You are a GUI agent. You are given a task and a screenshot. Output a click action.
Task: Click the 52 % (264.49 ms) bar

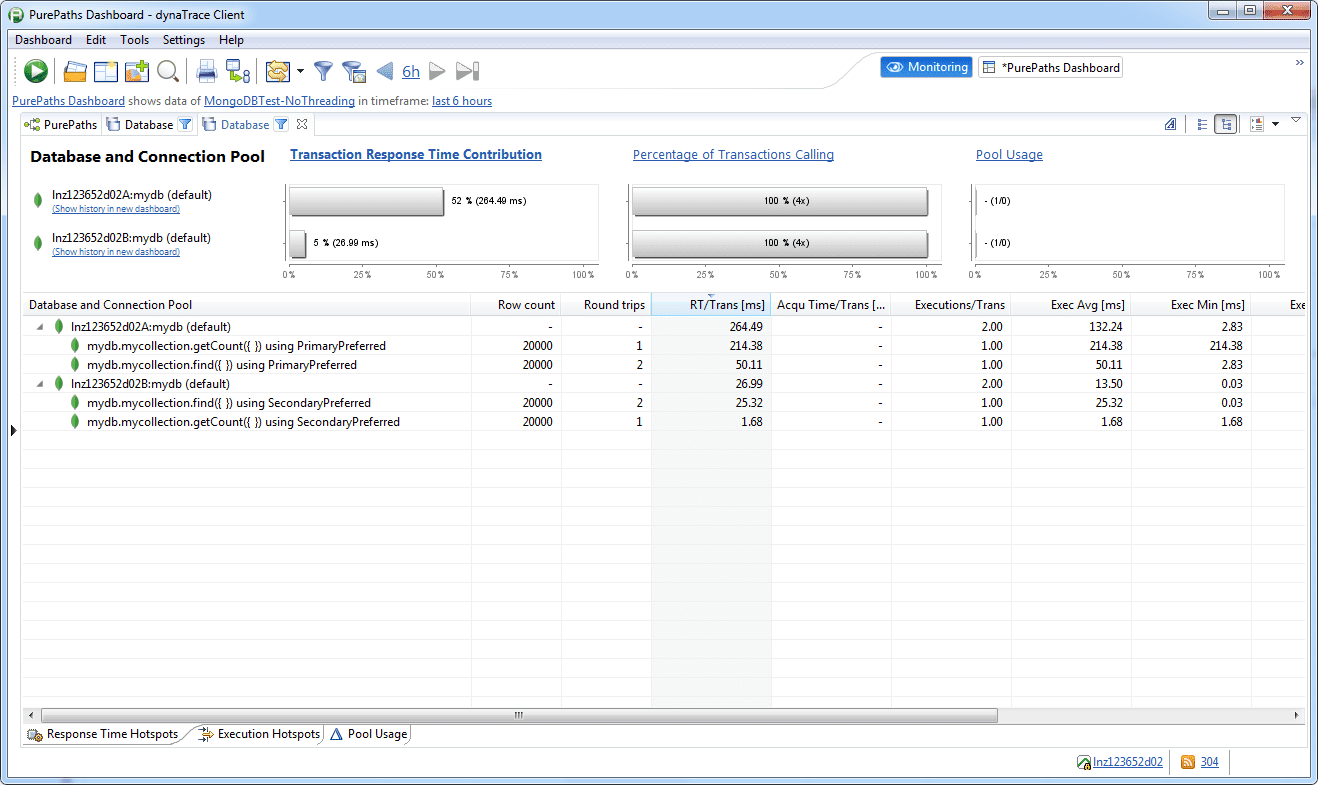[366, 201]
